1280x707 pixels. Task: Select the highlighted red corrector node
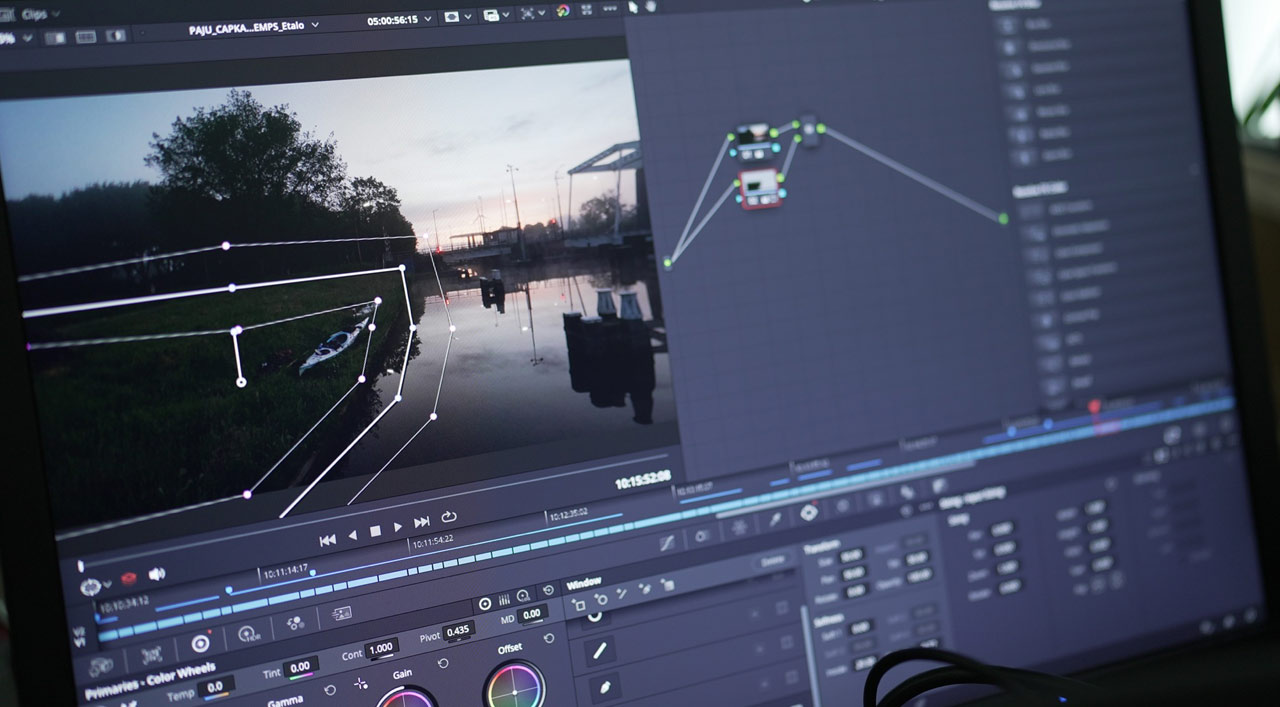click(x=759, y=188)
